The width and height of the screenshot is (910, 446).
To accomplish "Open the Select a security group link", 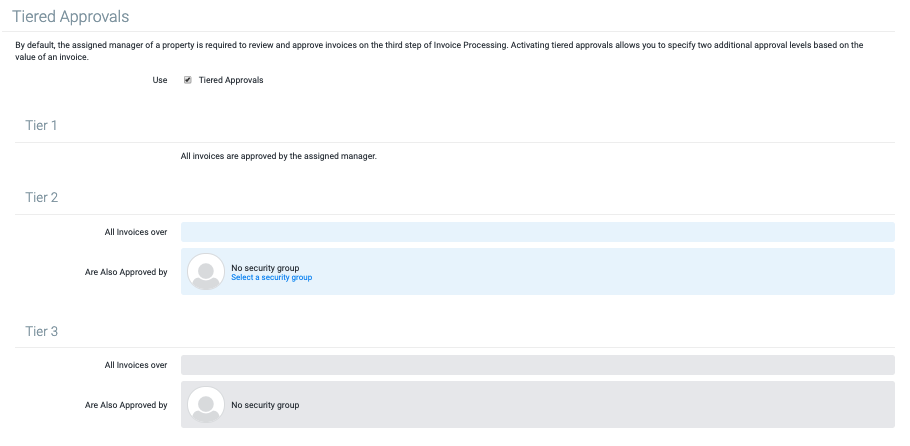I will point(271,277).
